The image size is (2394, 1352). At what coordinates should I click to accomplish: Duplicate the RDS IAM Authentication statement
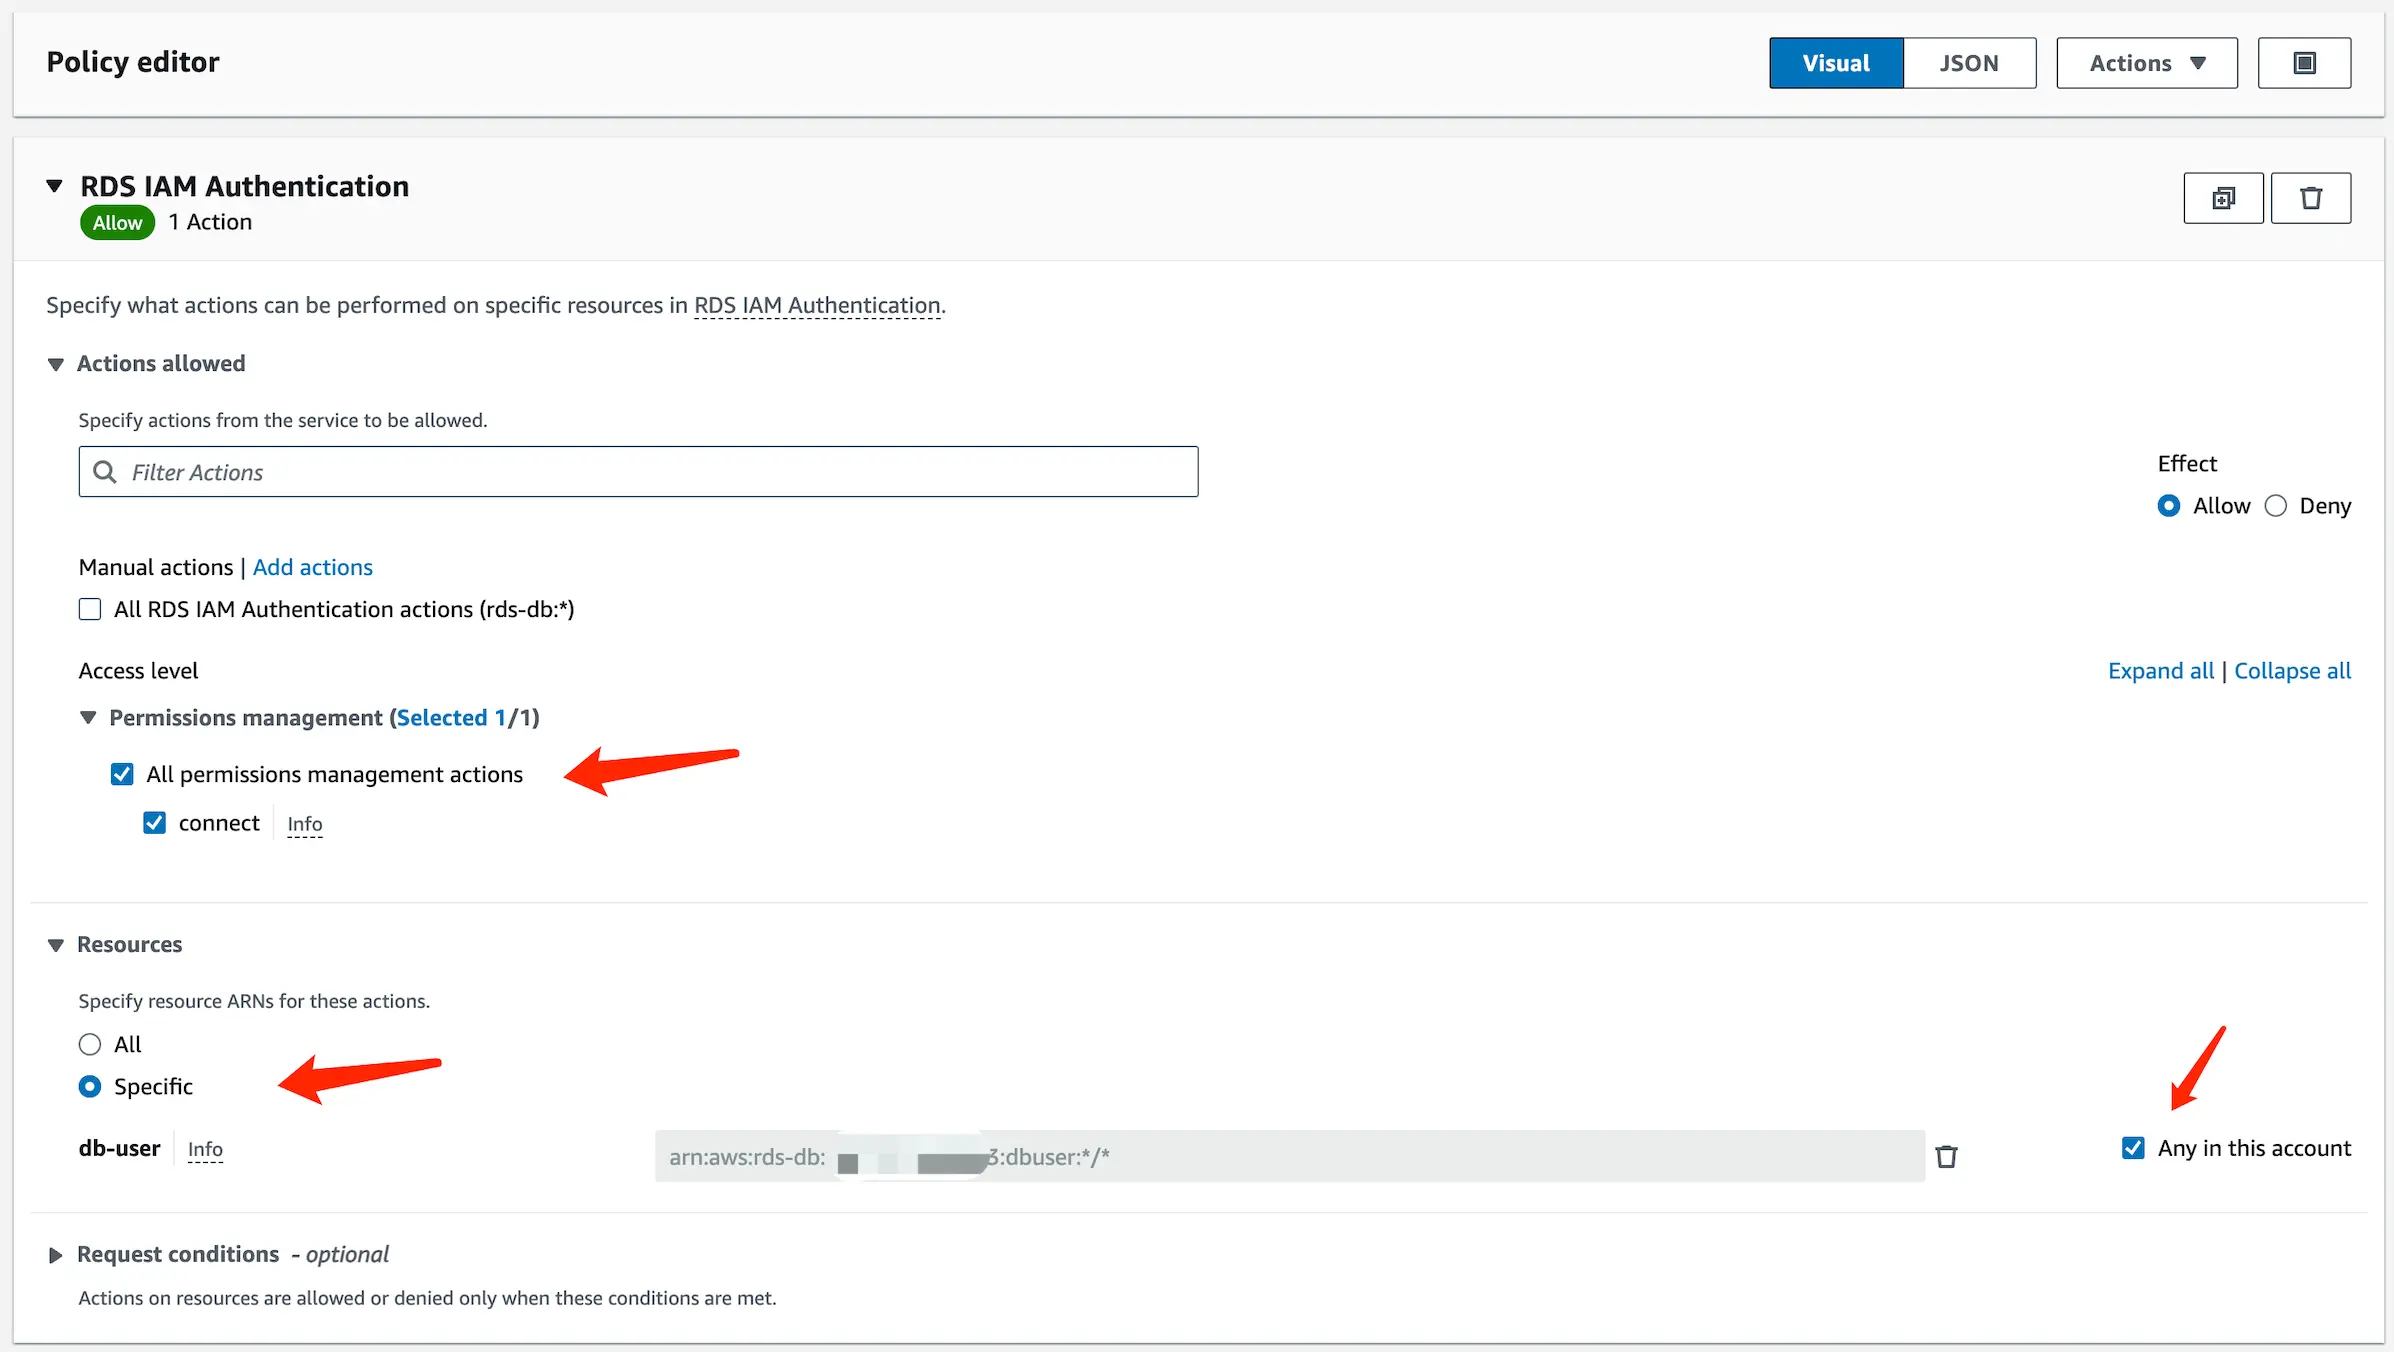[2223, 198]
